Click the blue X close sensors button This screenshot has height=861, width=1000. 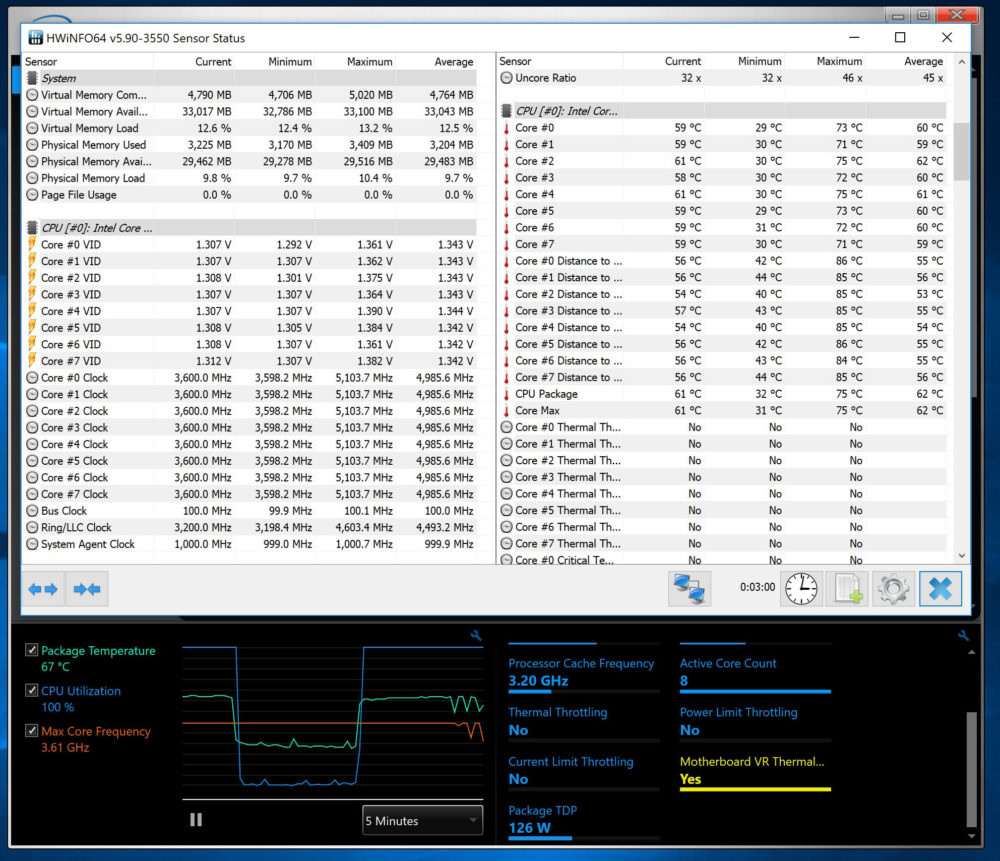click(x=940, y=588)
